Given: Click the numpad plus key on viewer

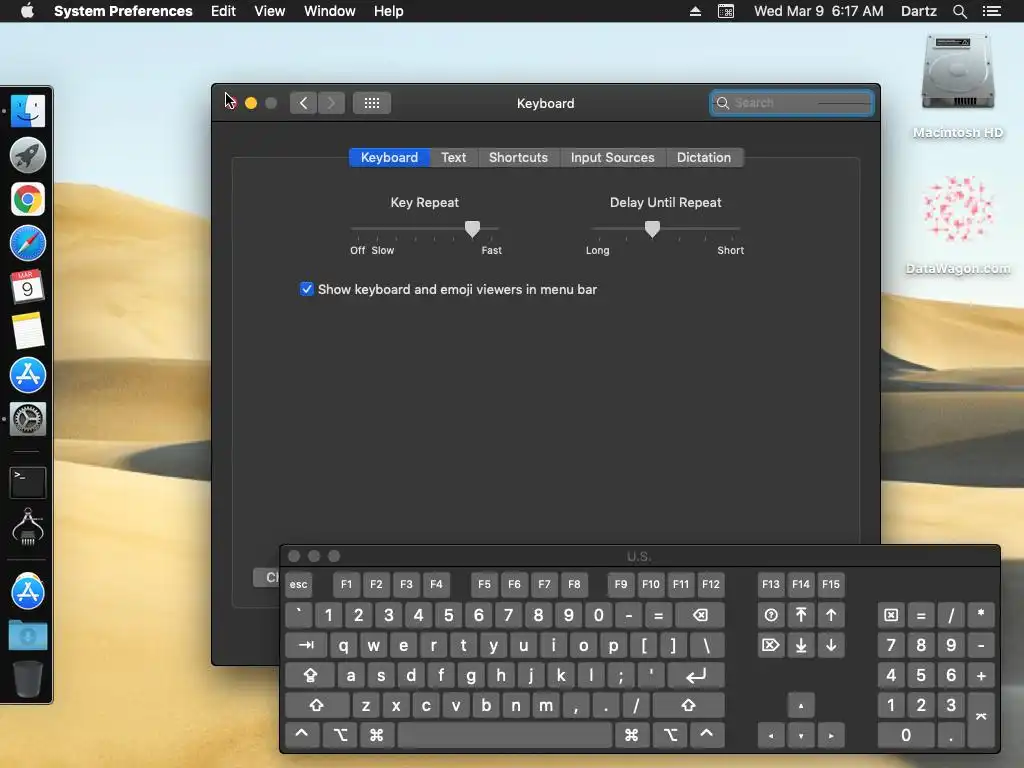Looking at the screenshot, I should 981,675.
